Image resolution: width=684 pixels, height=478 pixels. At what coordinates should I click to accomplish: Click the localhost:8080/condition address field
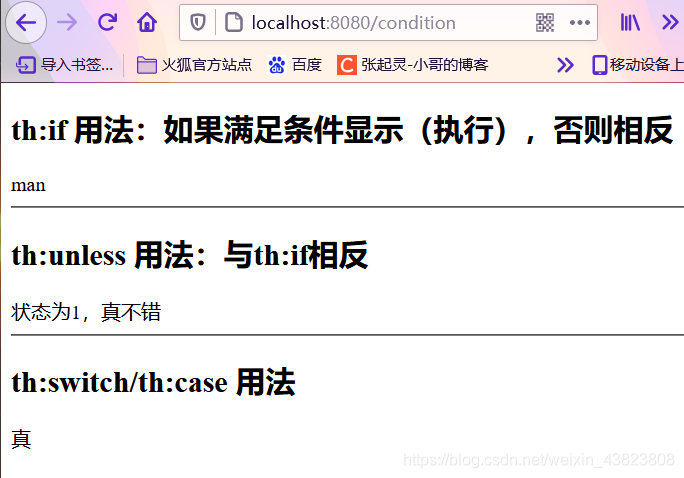tap(353, 23)
